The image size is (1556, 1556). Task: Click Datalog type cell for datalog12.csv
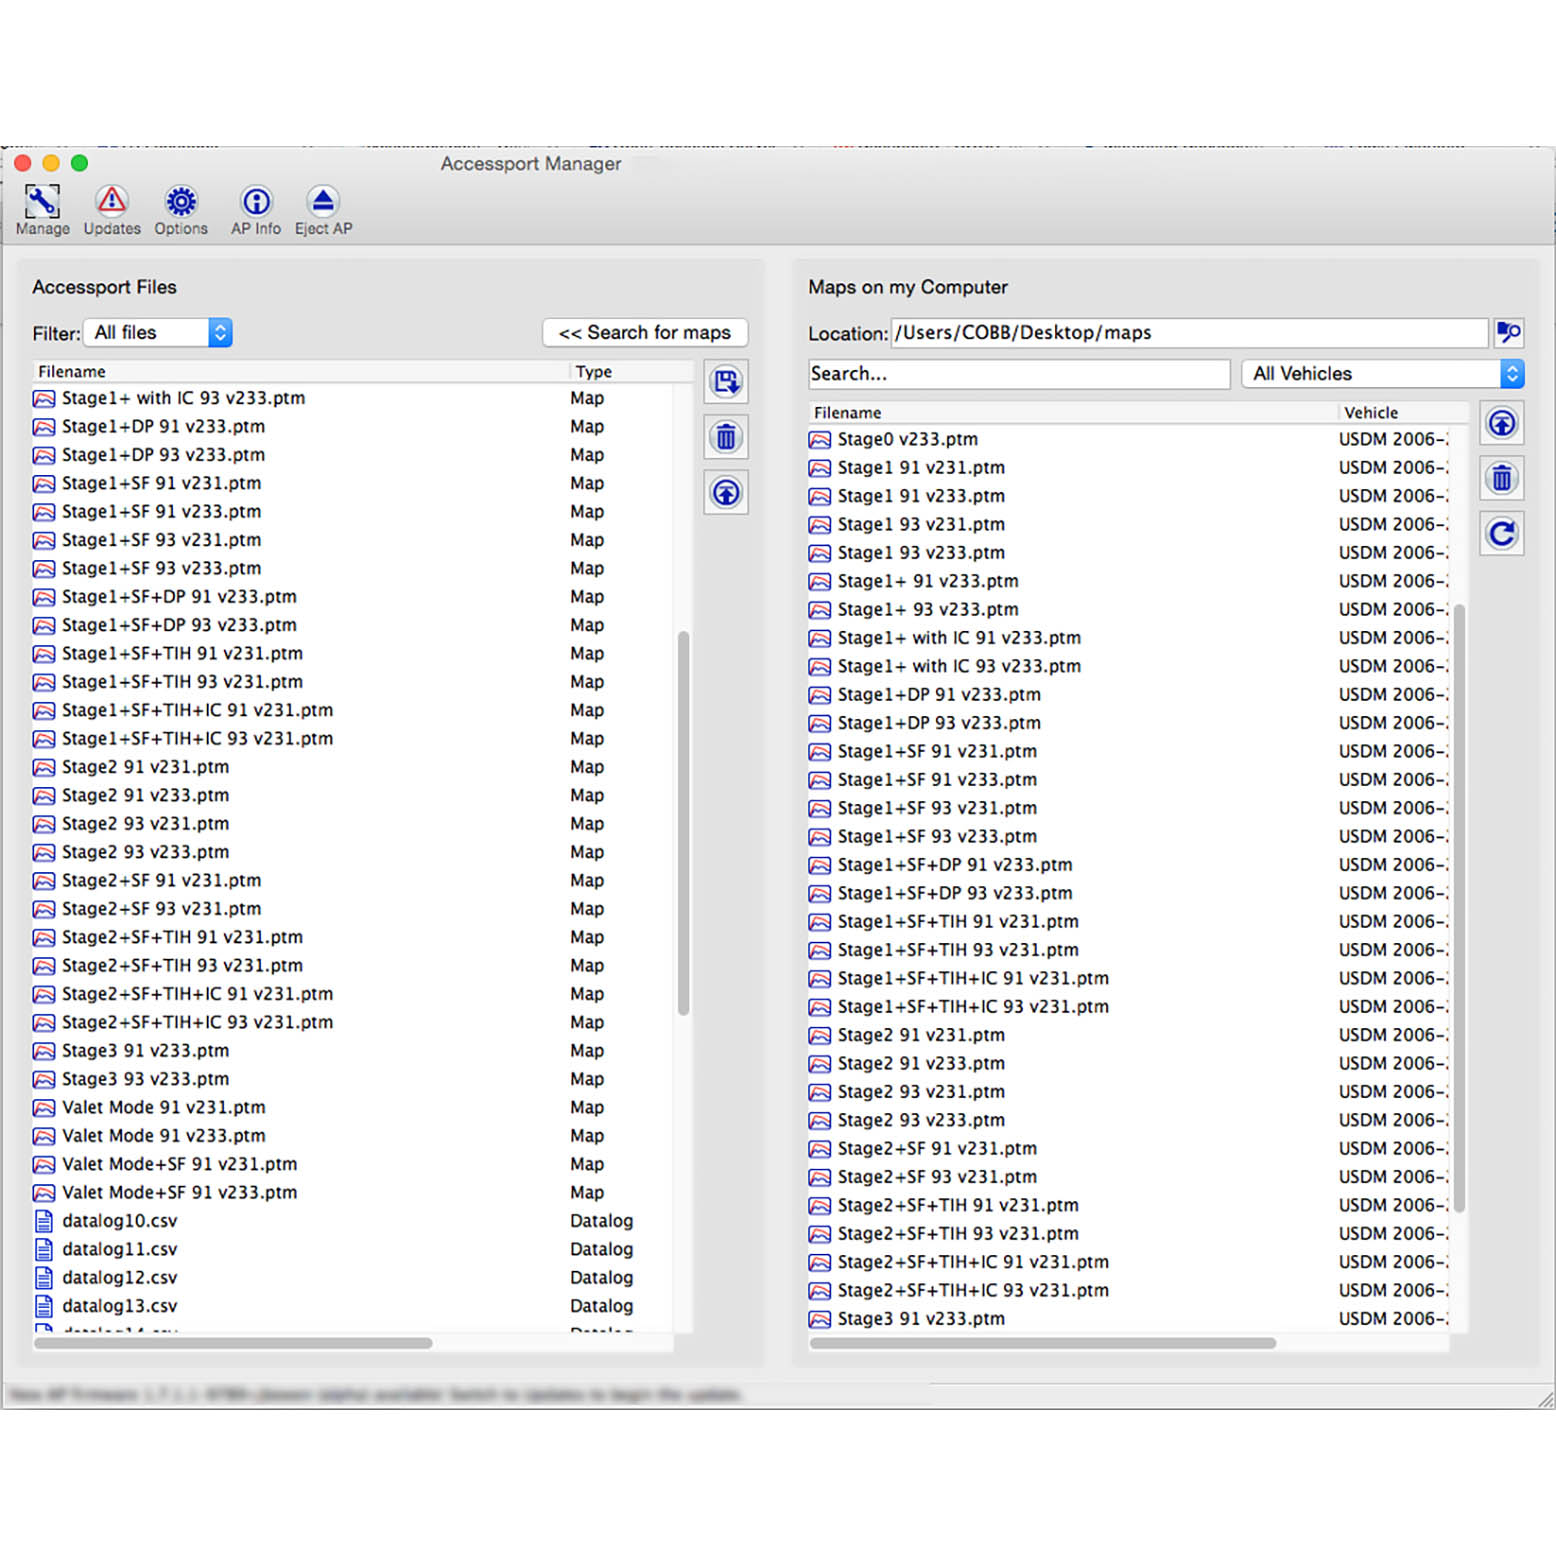[601, 1277]
